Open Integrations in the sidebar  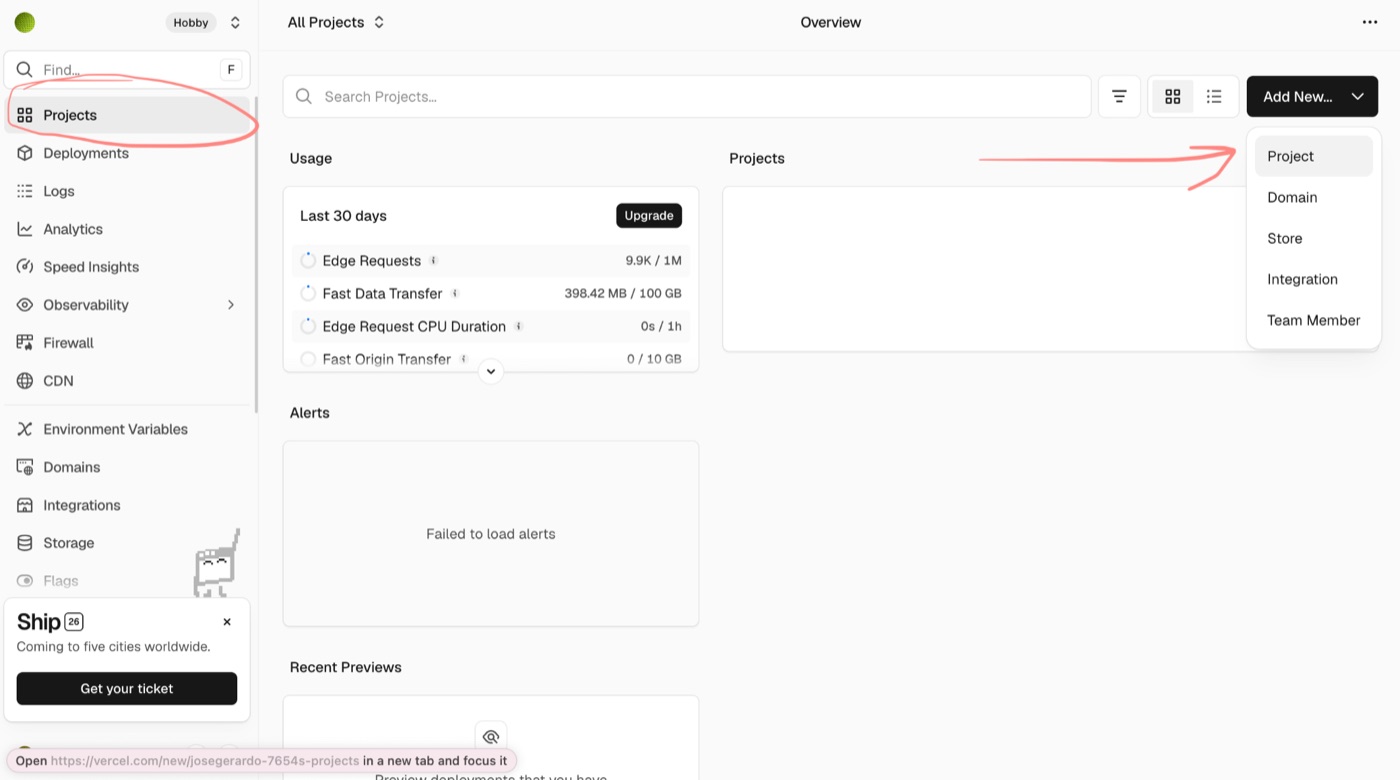coord(128,505)
